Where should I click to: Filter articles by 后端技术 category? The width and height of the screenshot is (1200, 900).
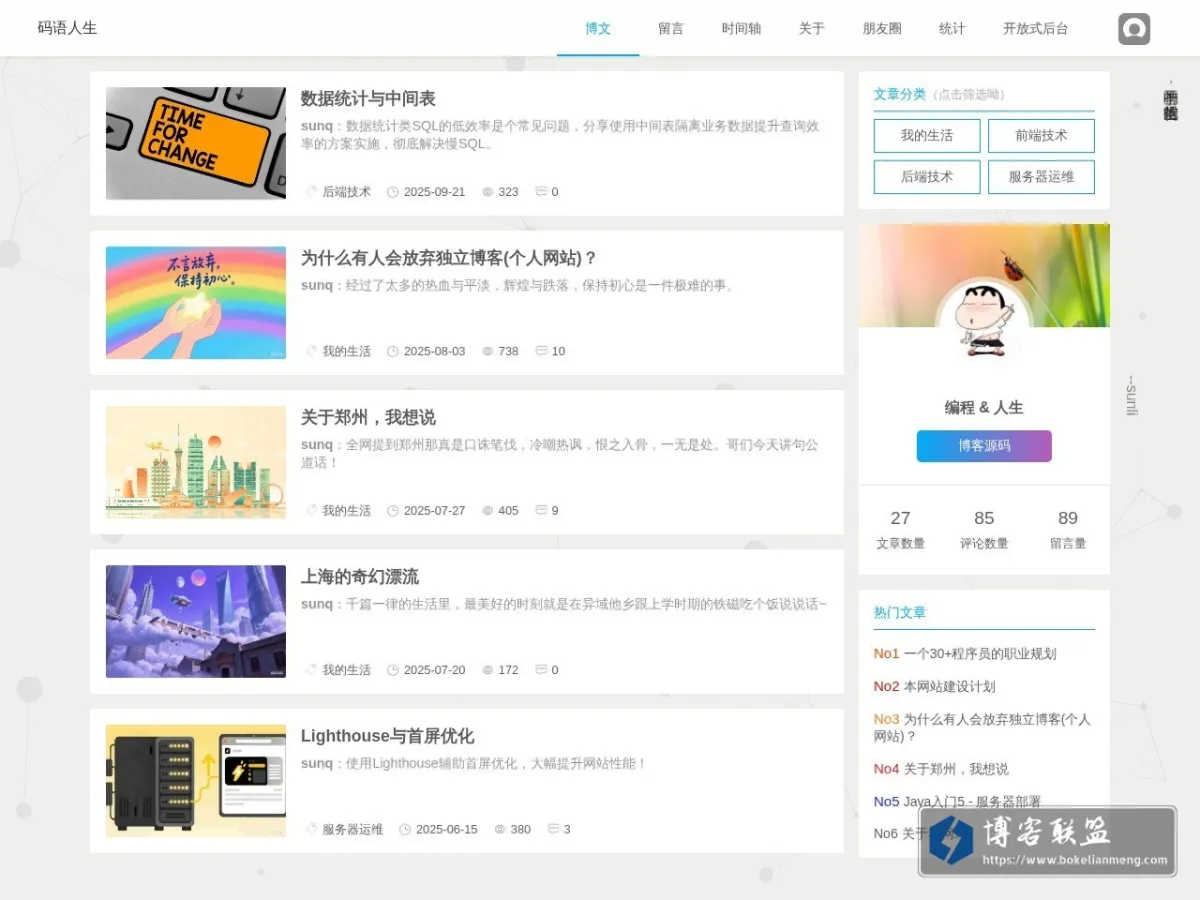[x=927, y=177]
